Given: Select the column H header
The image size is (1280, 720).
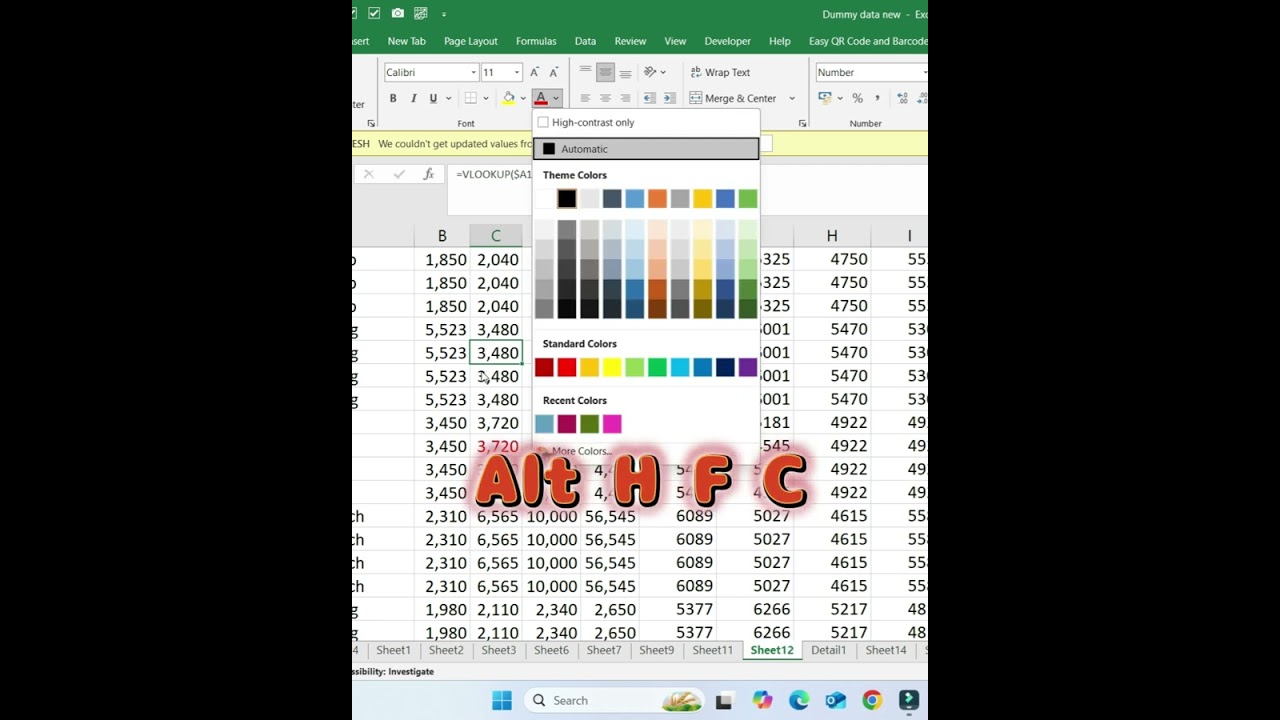Looking at the screenshot, I should tap(832, 236).
